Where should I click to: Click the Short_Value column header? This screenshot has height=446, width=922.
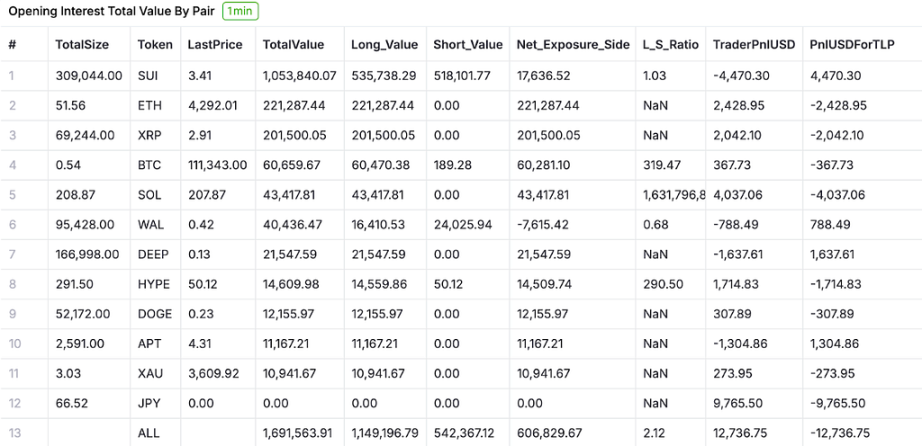coord(467,45)
